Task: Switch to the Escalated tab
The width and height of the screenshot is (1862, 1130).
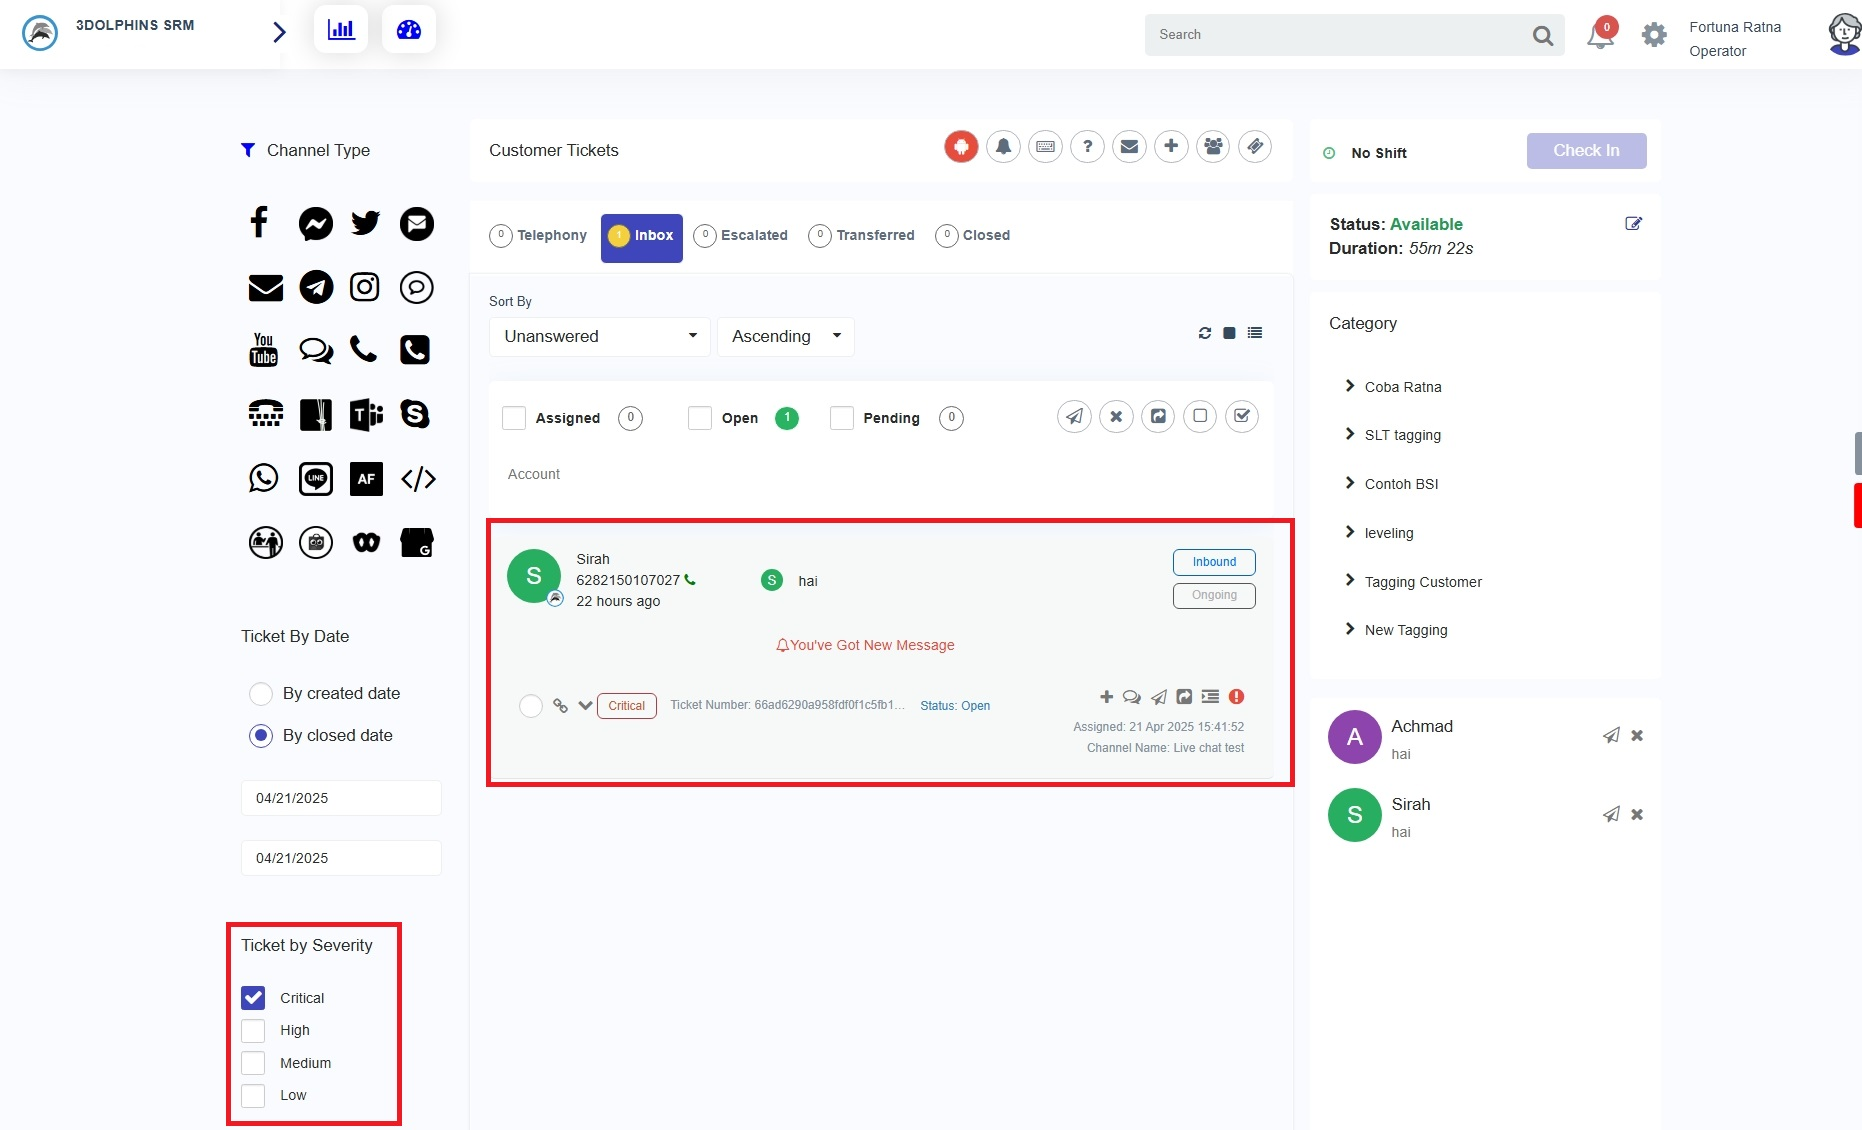Action: 742,236
